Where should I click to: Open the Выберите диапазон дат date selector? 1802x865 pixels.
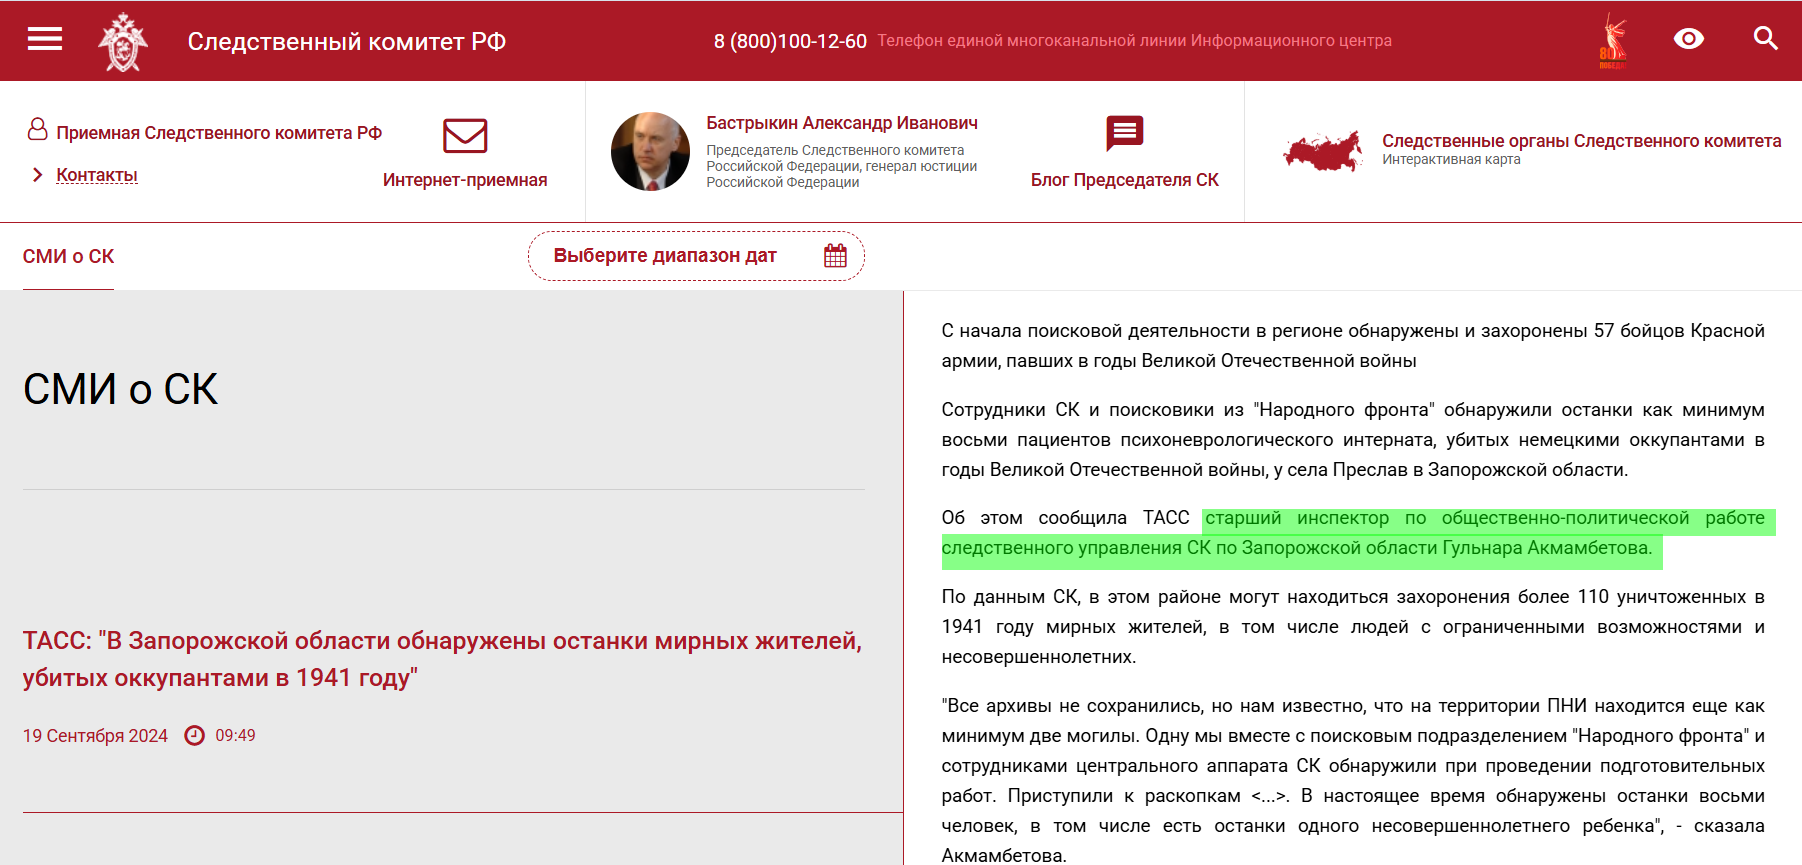point(665,256)
